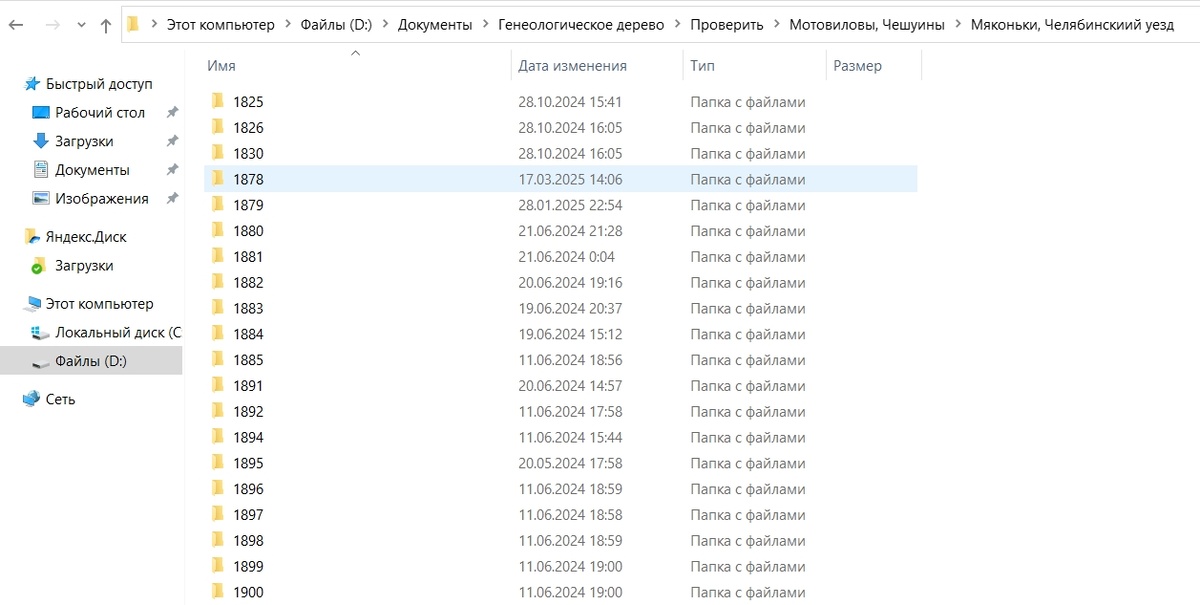Open Загрузки under Быстрый доступ
The height and width of the screenshot is (605, 1200).
coord(84,141)
